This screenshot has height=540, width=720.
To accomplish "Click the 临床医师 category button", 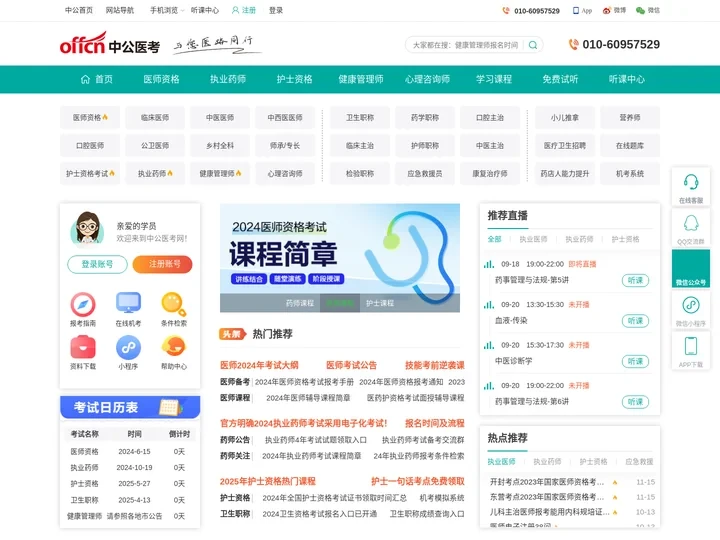I will (155, 118).
